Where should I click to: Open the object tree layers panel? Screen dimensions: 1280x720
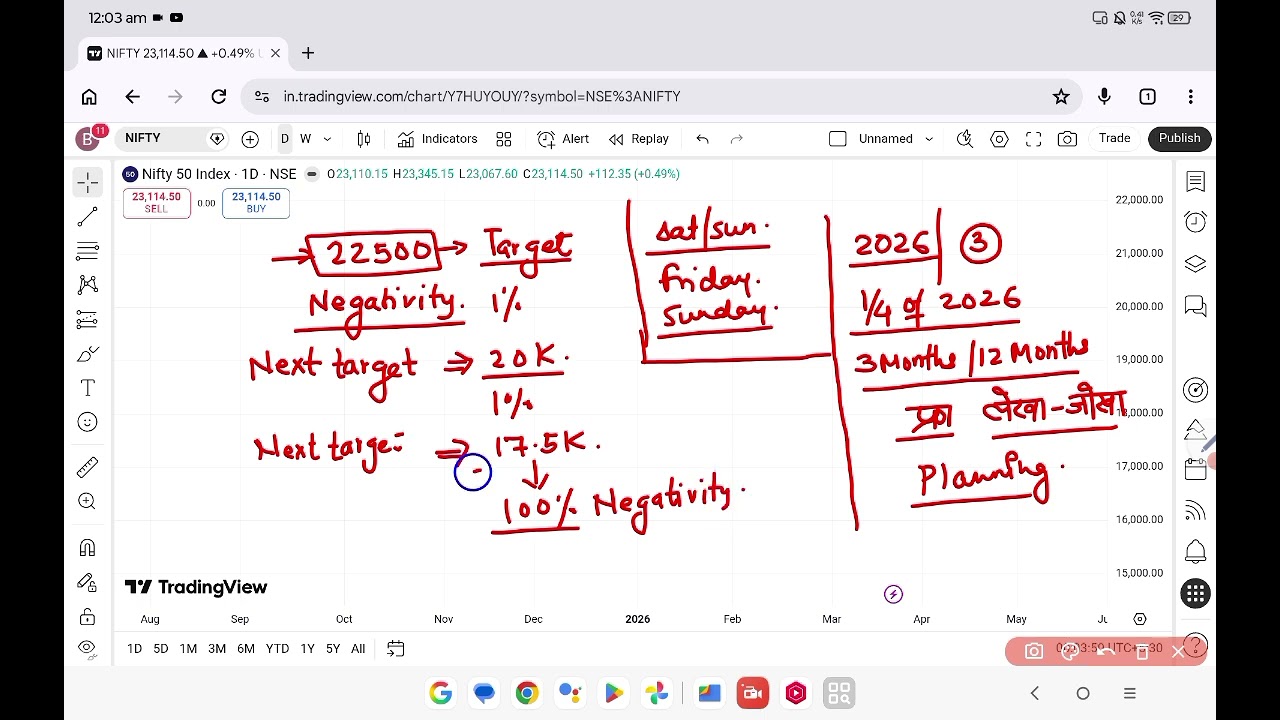point(1195,264)
